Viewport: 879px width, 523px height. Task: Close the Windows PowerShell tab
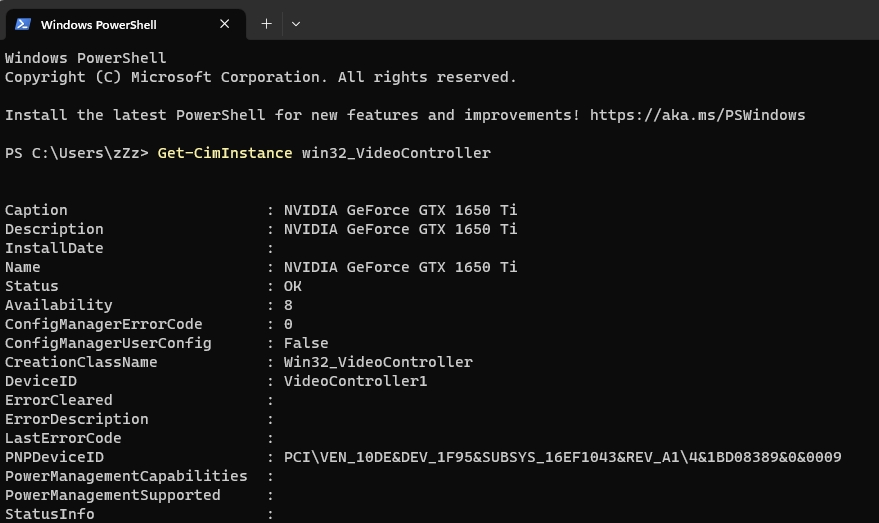[225, 24]
